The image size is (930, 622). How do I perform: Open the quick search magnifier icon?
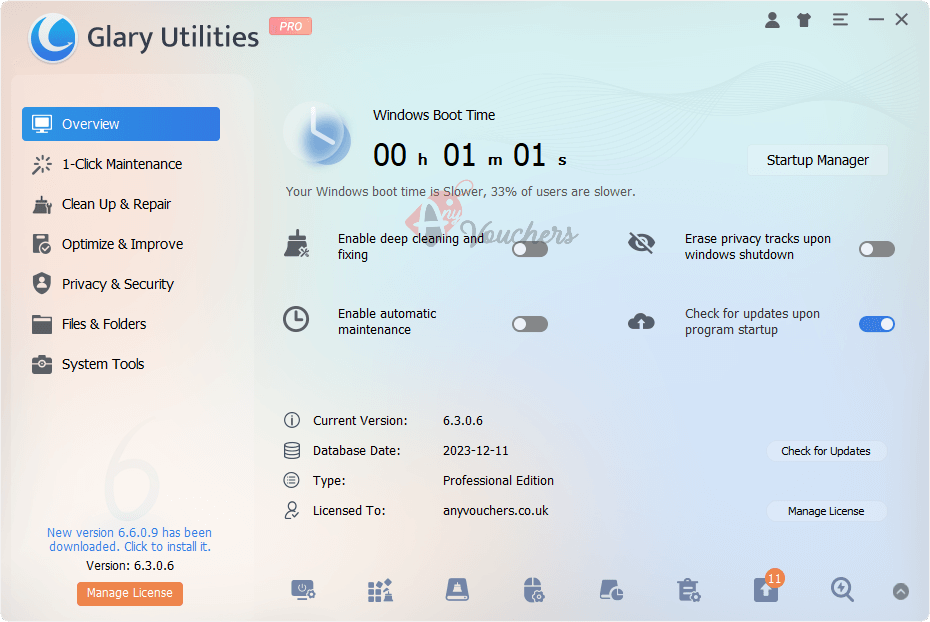[842, 591]
